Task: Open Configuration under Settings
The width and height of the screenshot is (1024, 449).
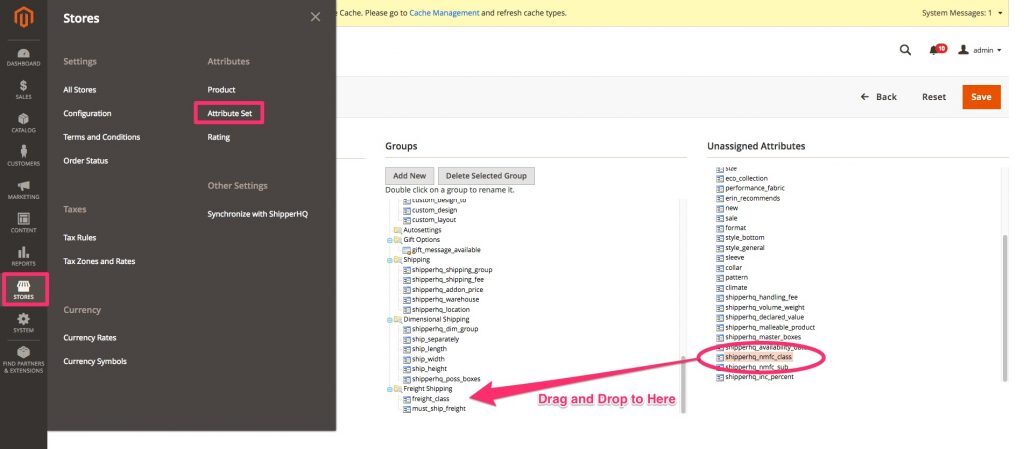Action: tap(87, 113)
